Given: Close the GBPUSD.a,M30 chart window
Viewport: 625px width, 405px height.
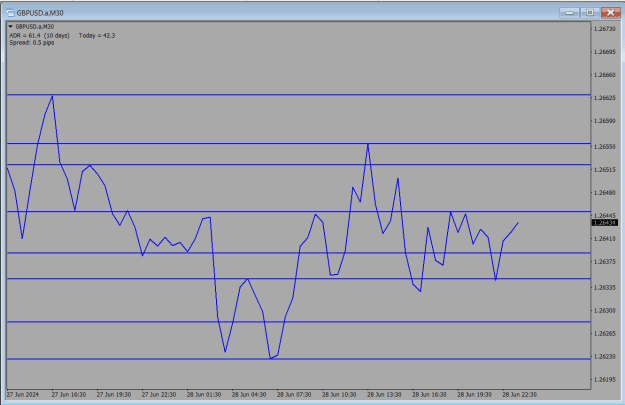Looking at the screenshot, I should 610,13.
